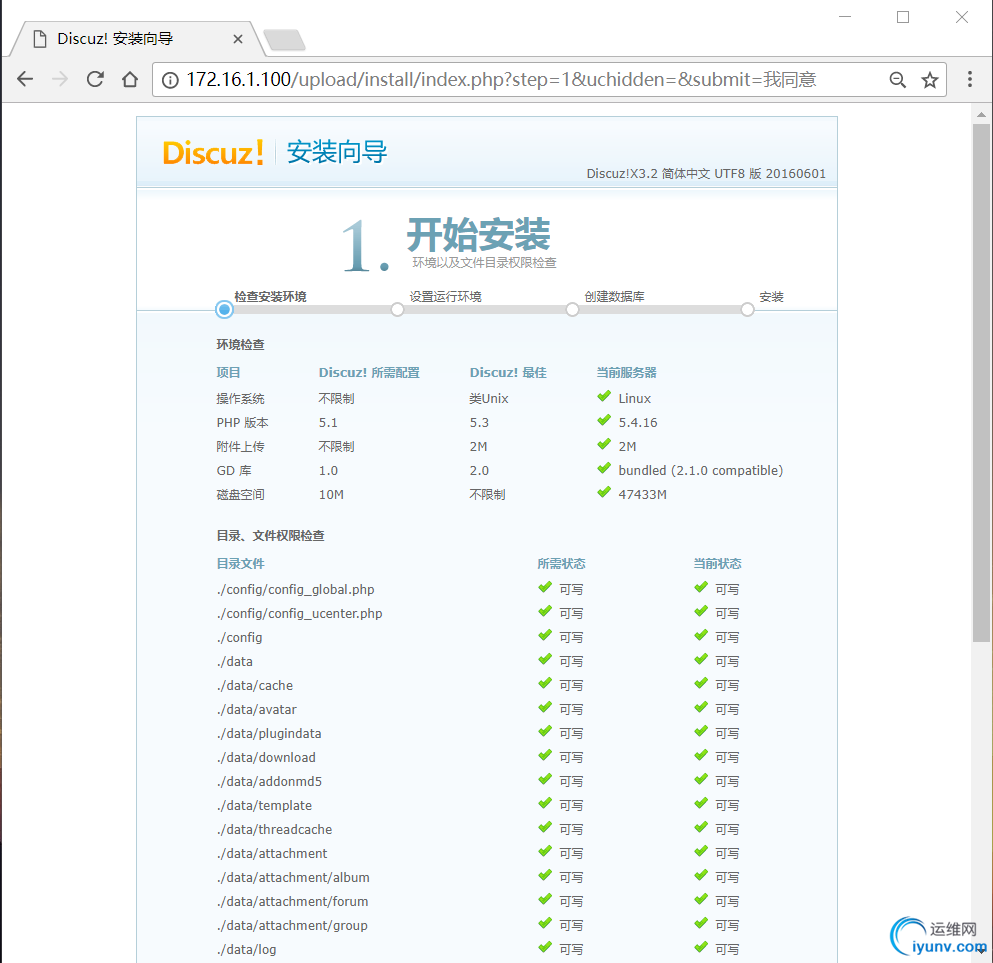
Task: Select the ./config/config_global.php row text
Action: point(295,589)
